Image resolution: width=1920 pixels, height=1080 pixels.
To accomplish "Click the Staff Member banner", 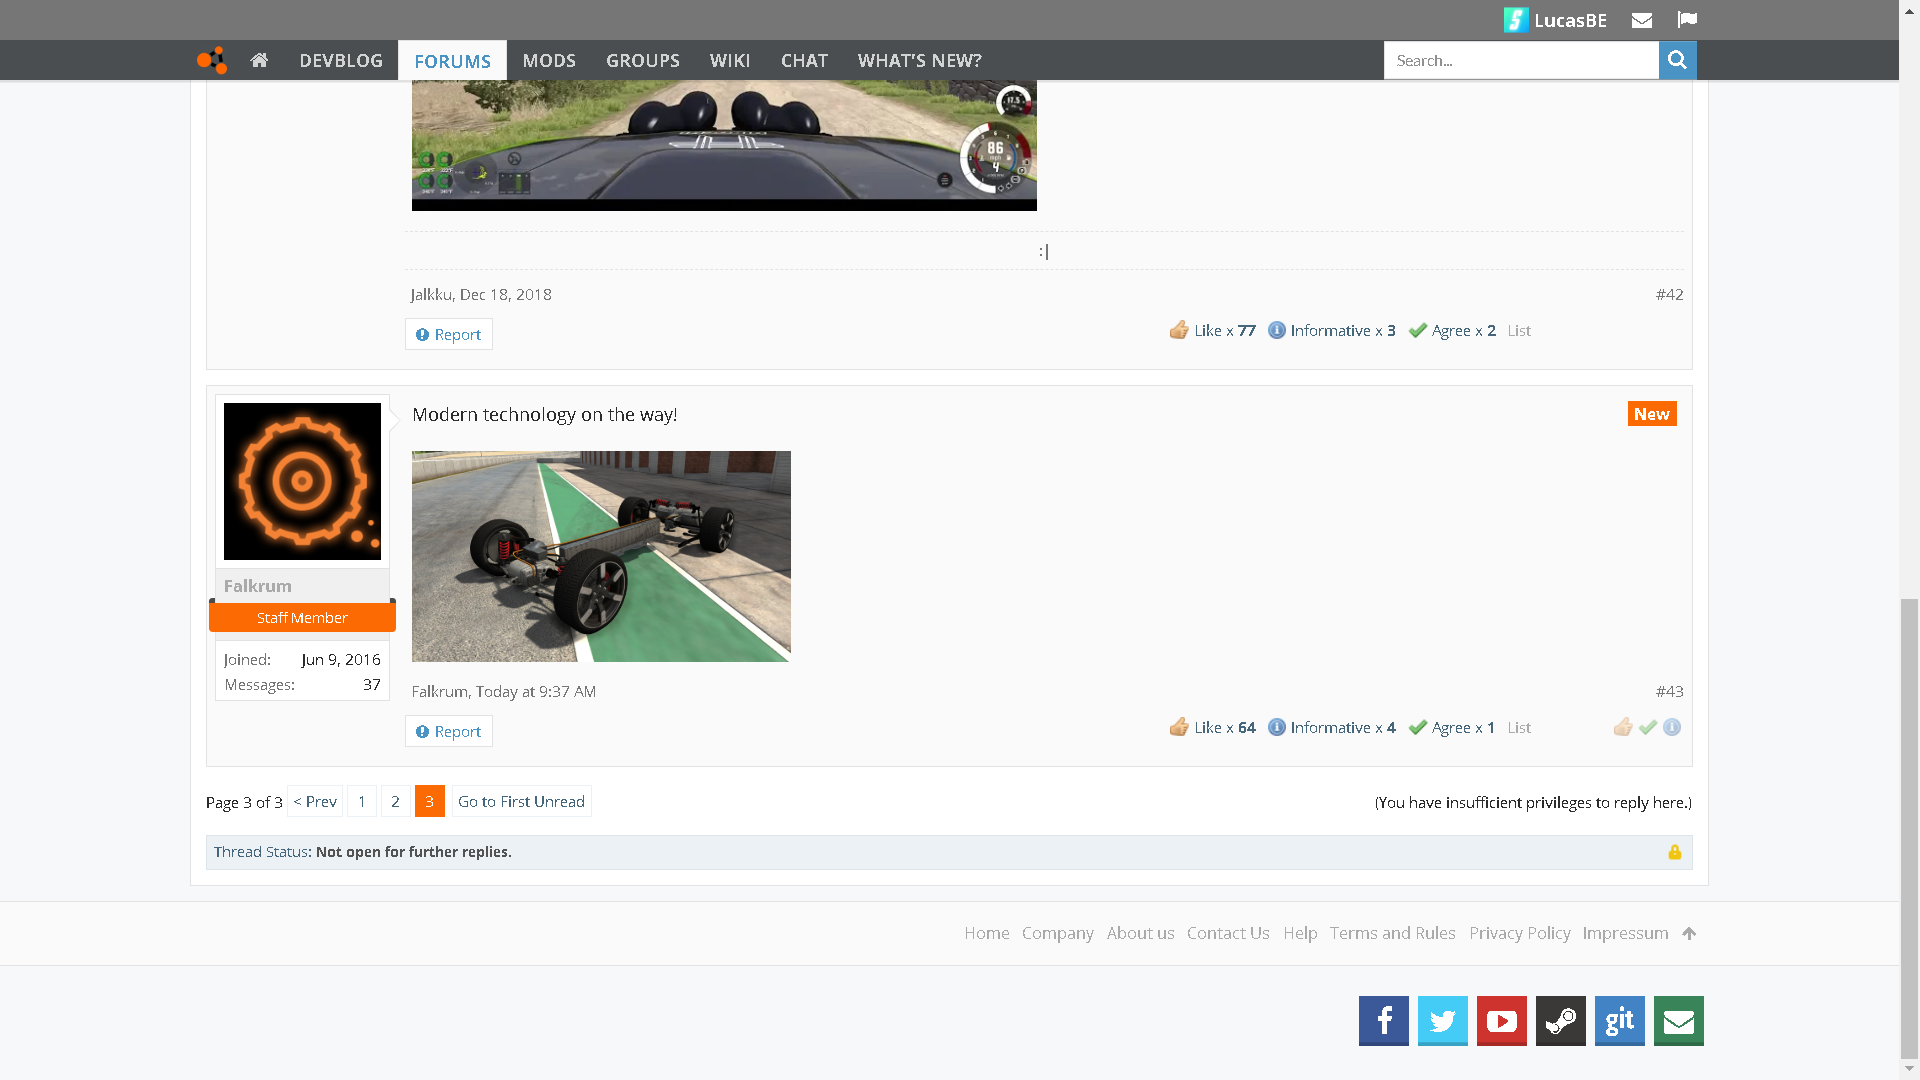I will point(302,617).
